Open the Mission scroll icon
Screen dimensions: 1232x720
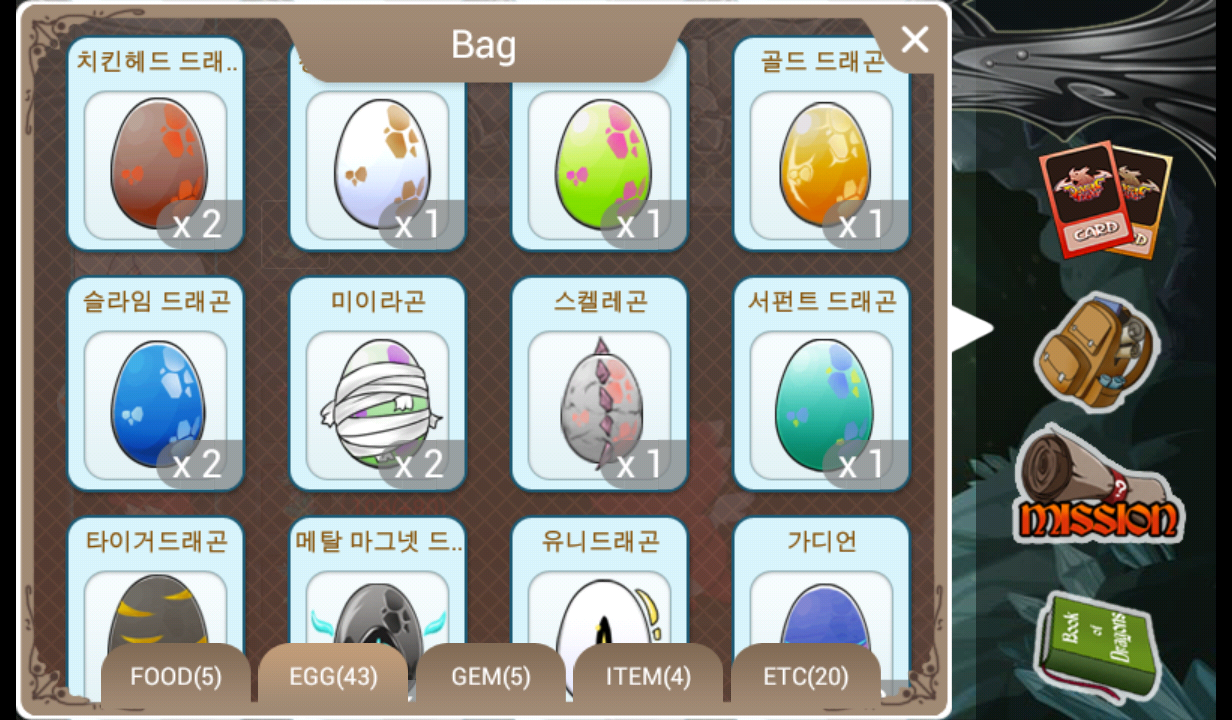1099,485
